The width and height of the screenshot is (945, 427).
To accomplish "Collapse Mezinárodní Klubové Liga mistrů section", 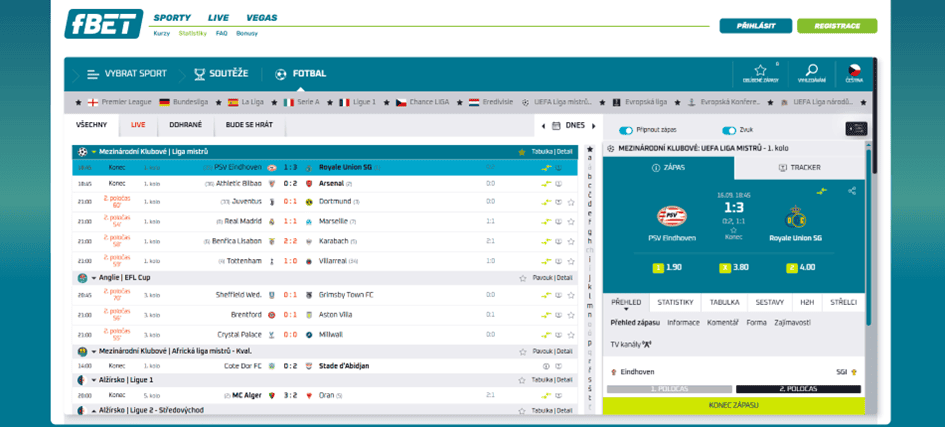I will click(94, 152).
